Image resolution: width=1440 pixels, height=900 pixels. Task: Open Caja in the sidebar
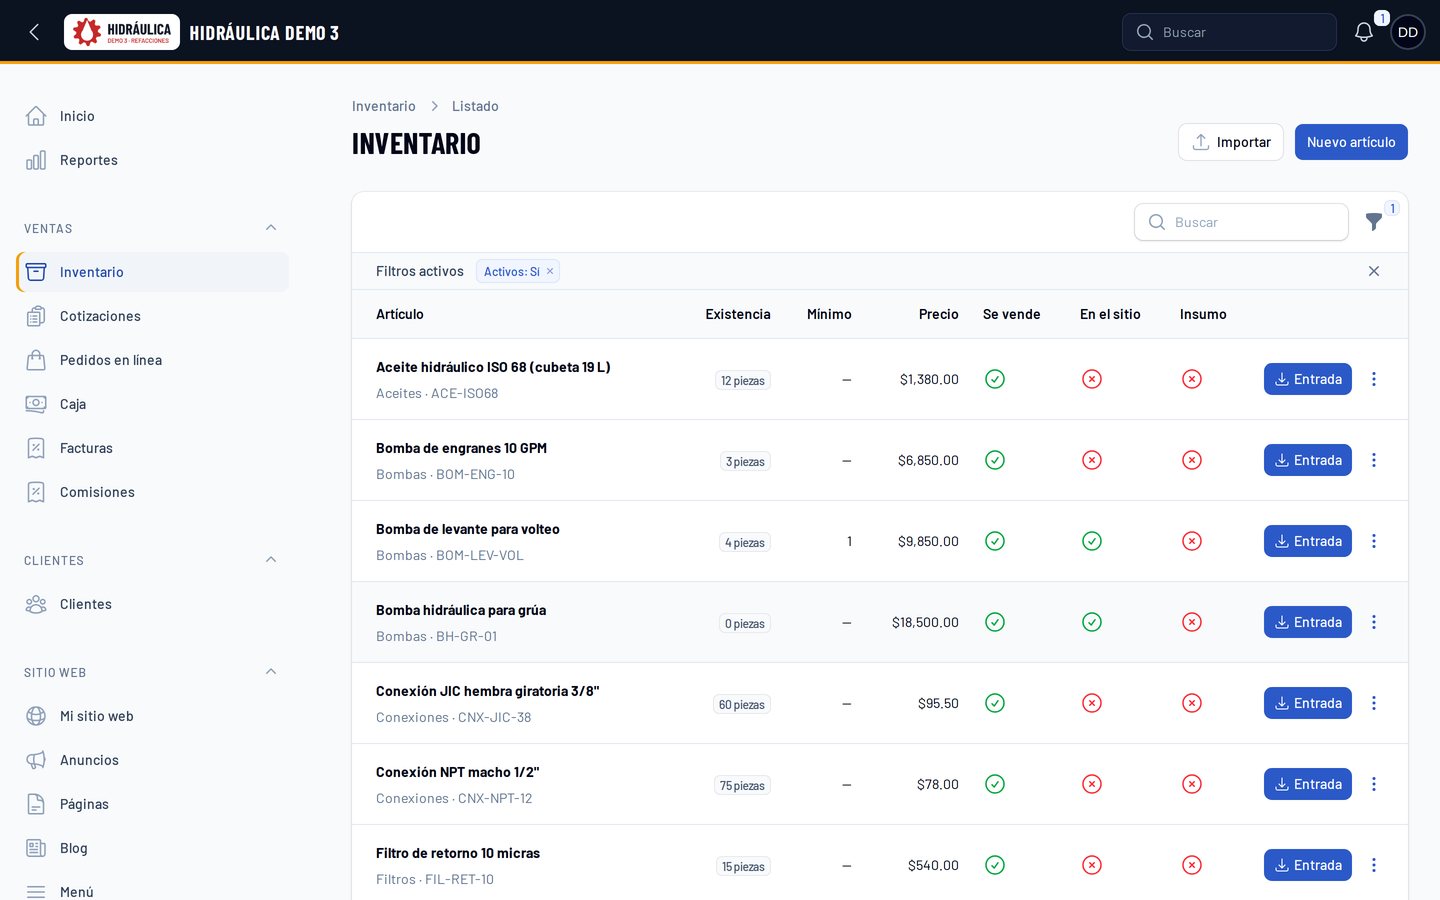click(152, 404)
